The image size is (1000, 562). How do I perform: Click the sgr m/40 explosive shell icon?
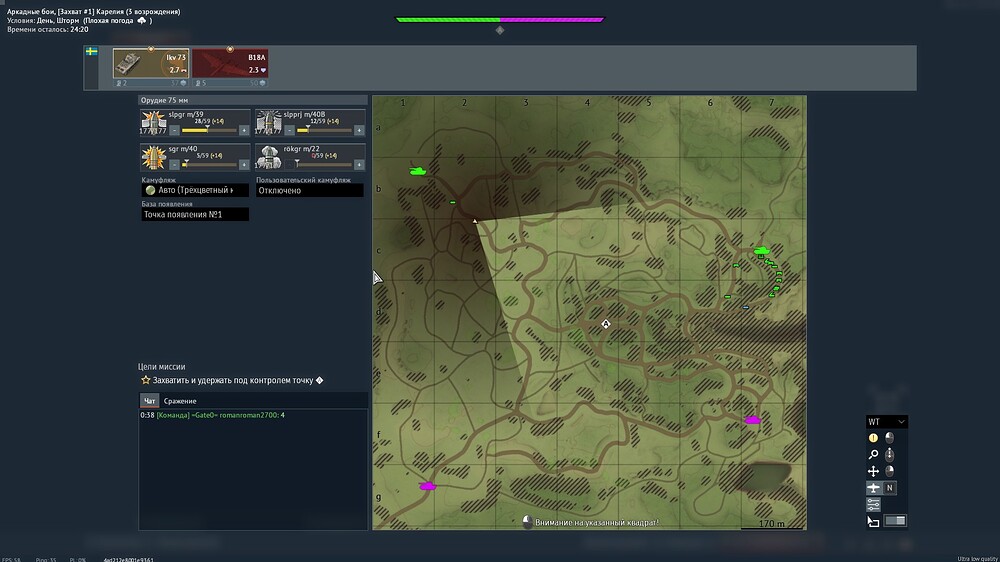coord(153,157)
